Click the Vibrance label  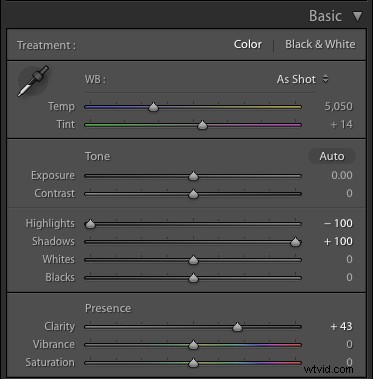pos(54,344)
